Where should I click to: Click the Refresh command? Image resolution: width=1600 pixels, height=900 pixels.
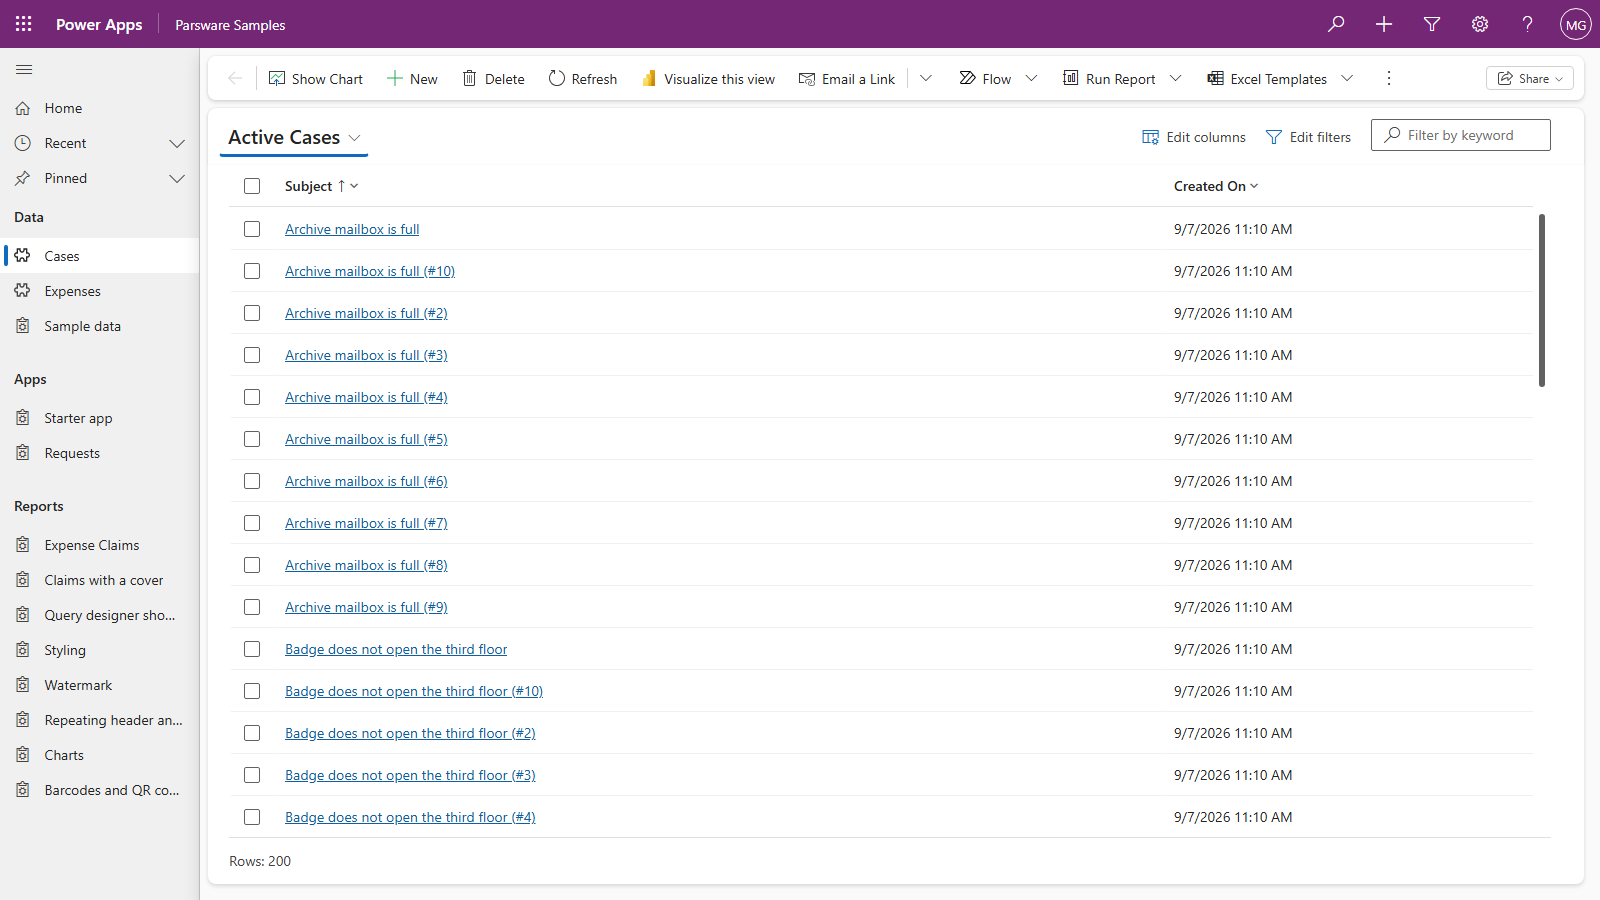[583, 78]
